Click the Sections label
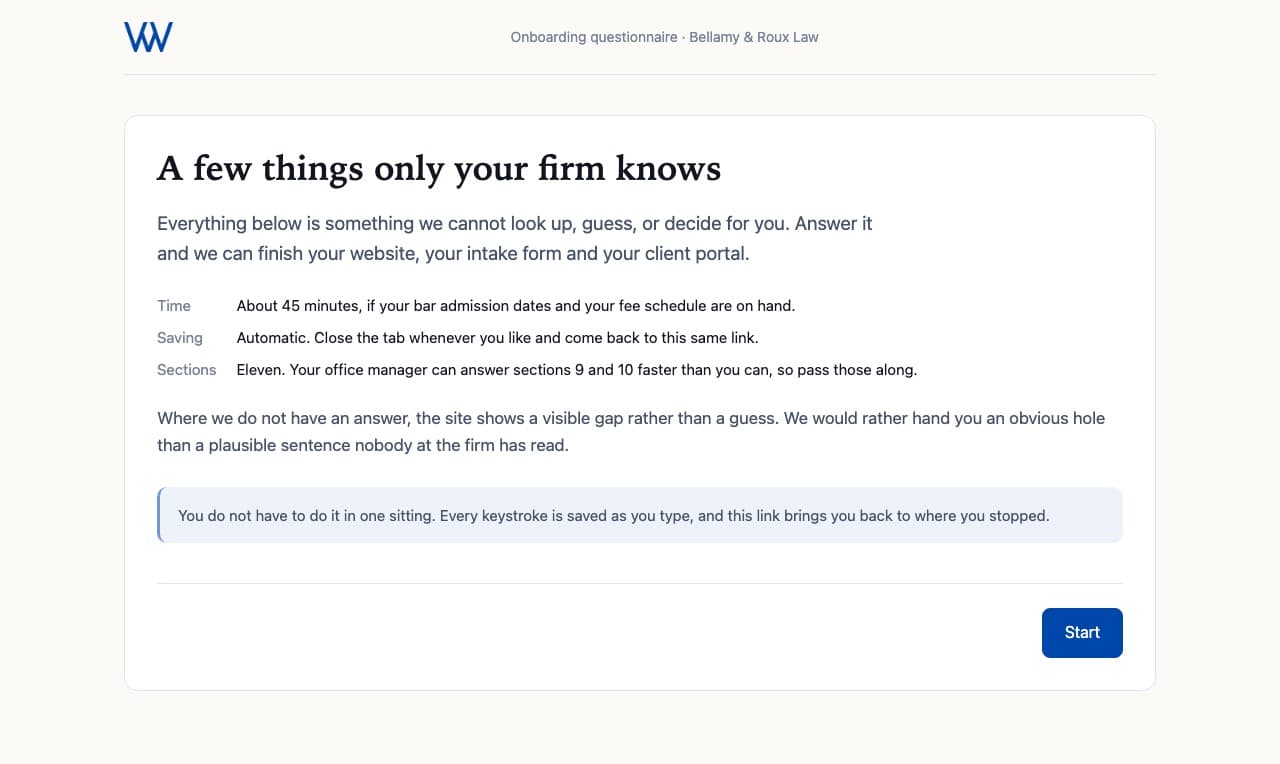1280x764 pixels. (187, 370)
